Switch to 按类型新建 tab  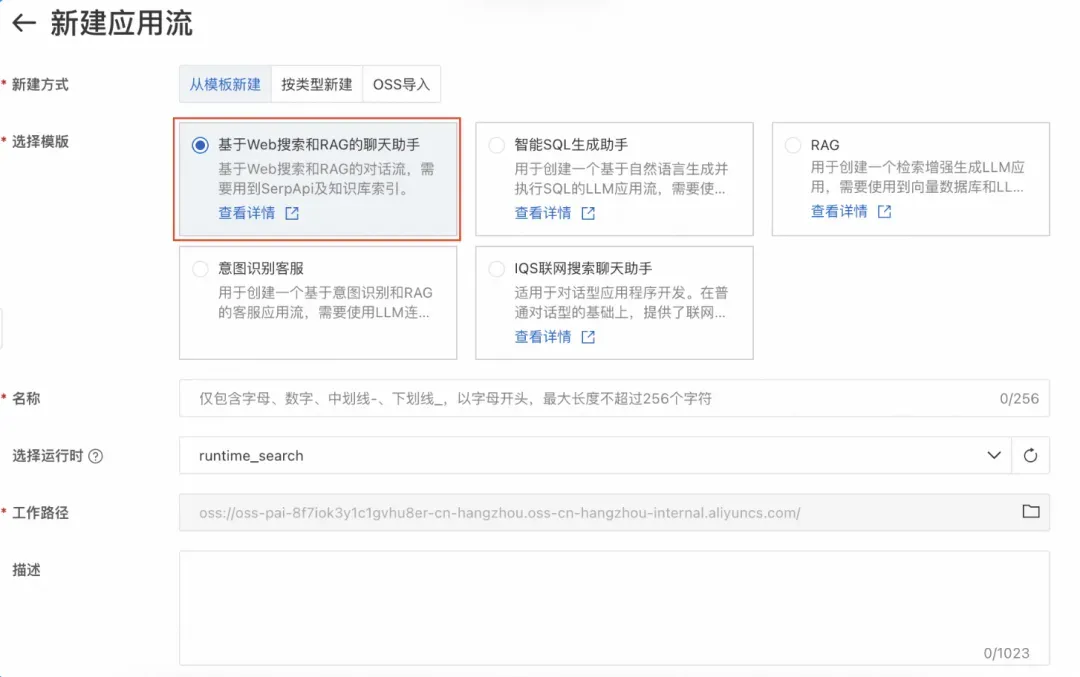coord(317,84)
